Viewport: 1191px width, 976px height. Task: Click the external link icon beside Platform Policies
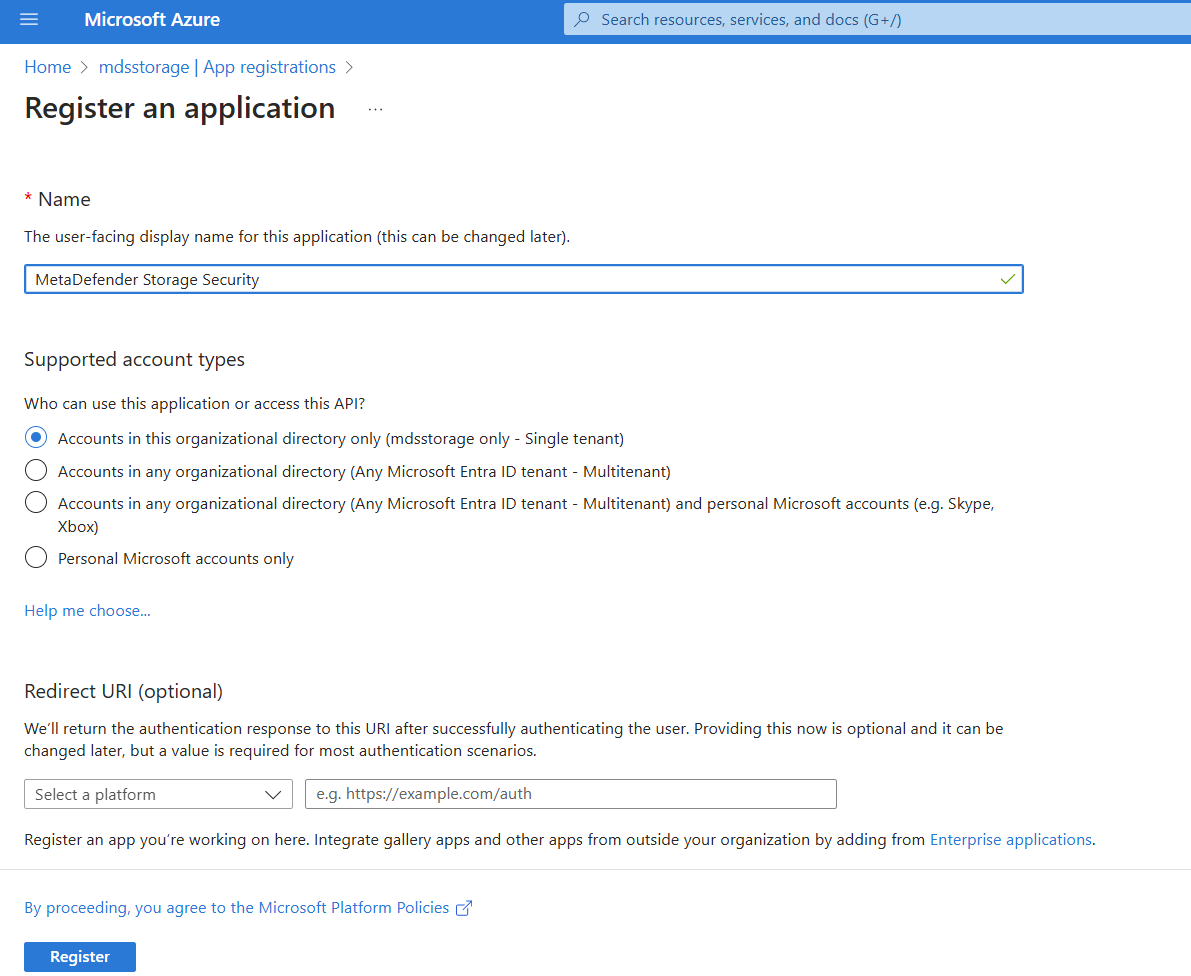[x=463, y=908]
